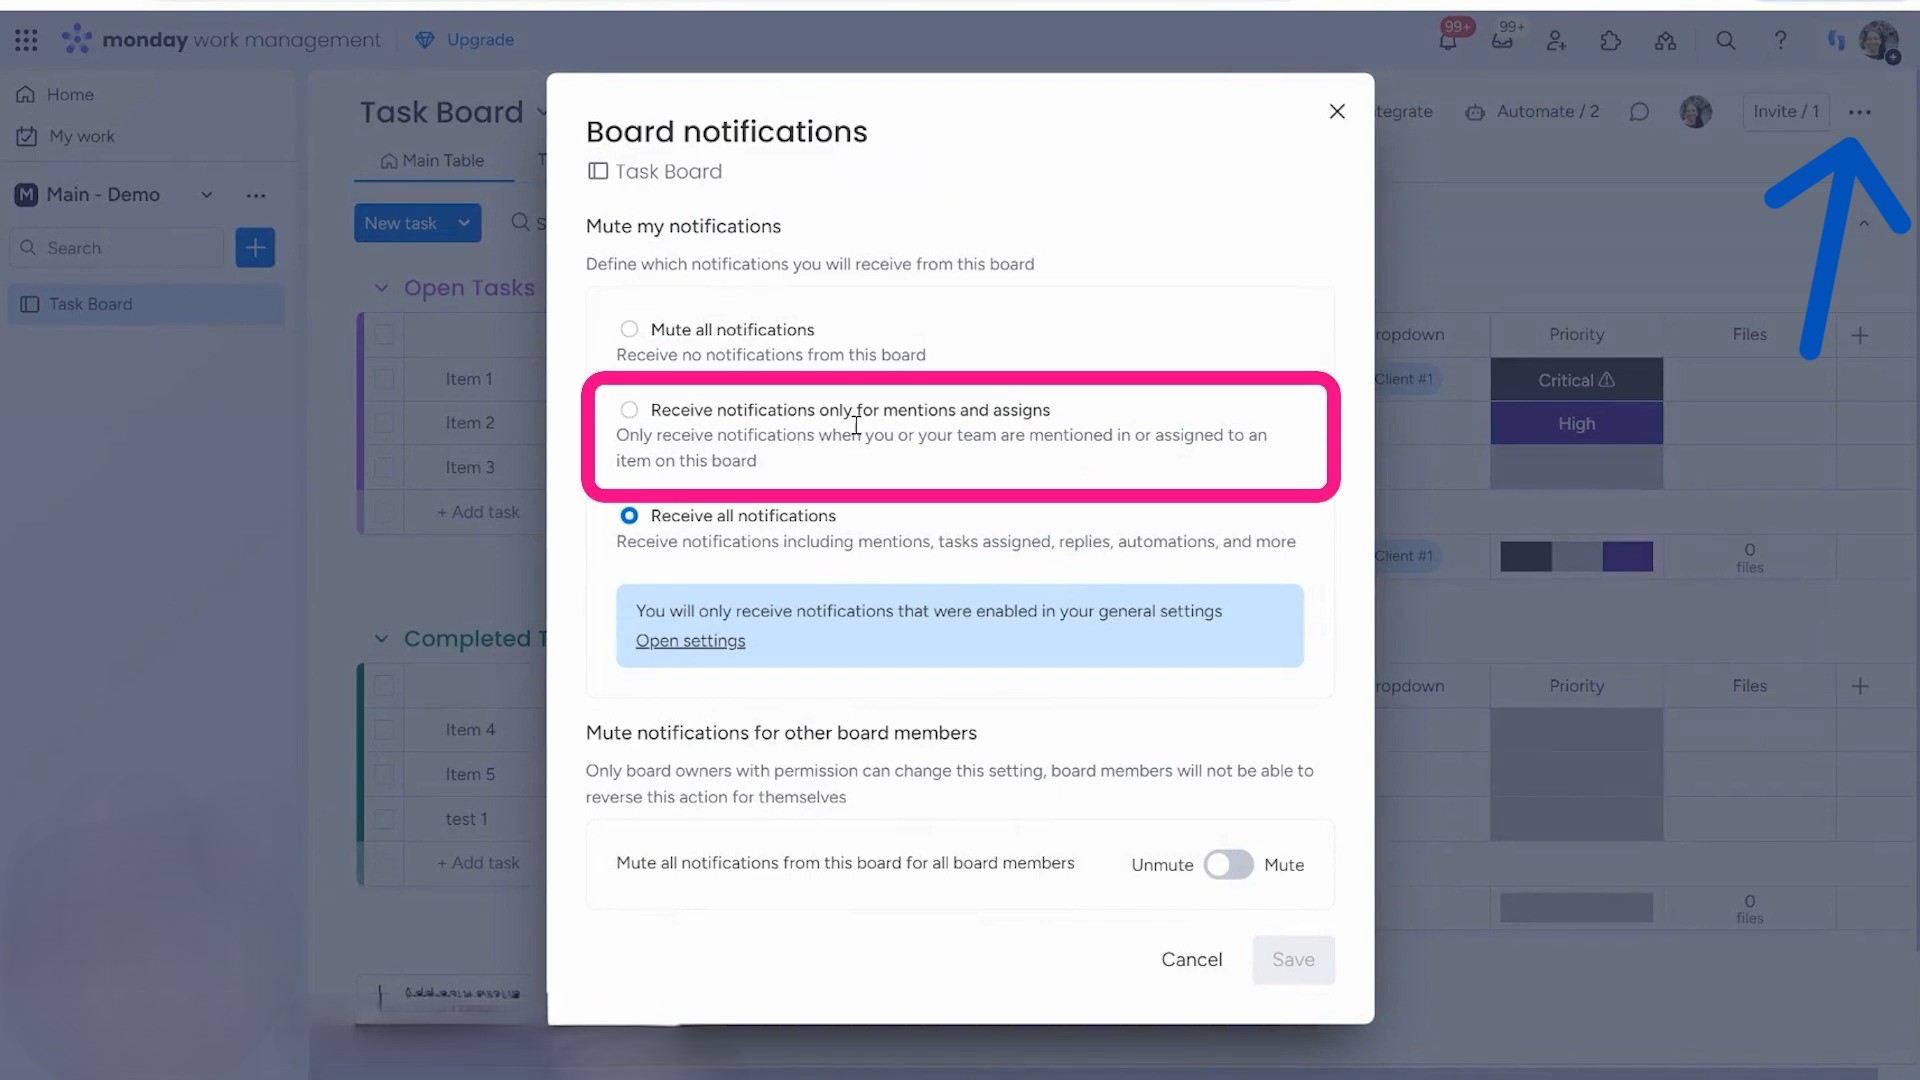The height and width of the screenshot is (1080, 1920).
Task: Select receive notifications only for mentions
Action: point(630,409)
